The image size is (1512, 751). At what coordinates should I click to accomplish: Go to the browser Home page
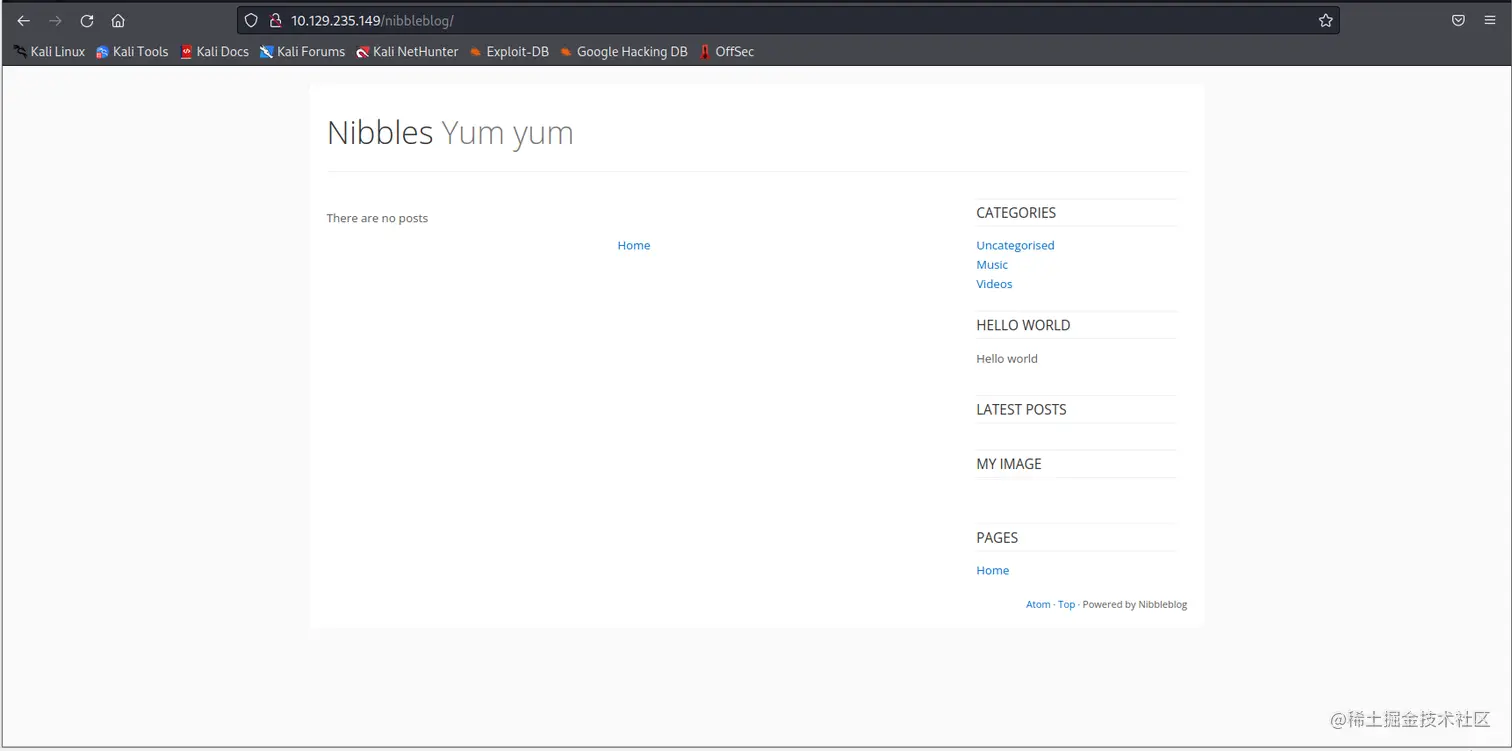tap(118, 20)
